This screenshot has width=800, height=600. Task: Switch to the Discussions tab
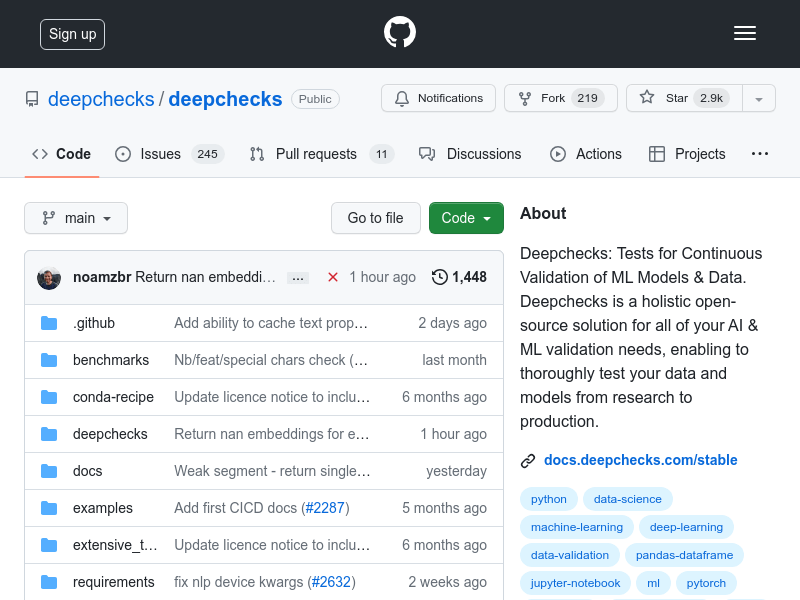[470, 154]
